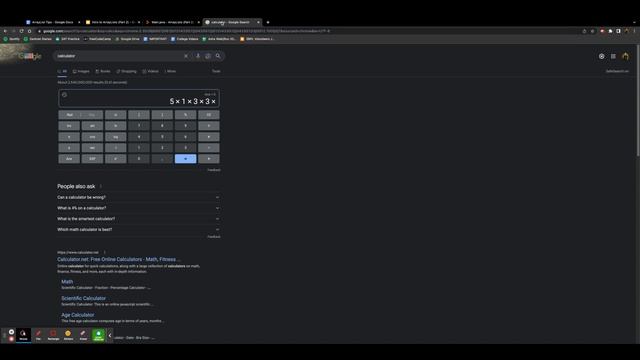The width and height of the screenshot is (640, 360).
Task: Select the Shopping search tab
Action: pos(127,71)
